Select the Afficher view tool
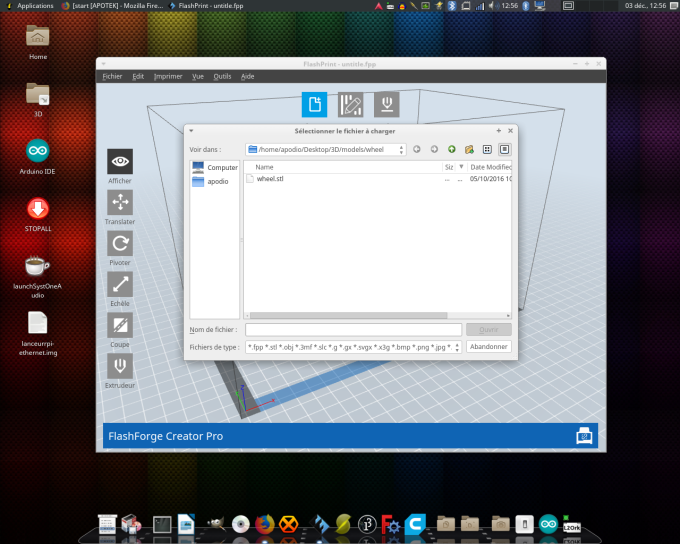 coord(120,162)
